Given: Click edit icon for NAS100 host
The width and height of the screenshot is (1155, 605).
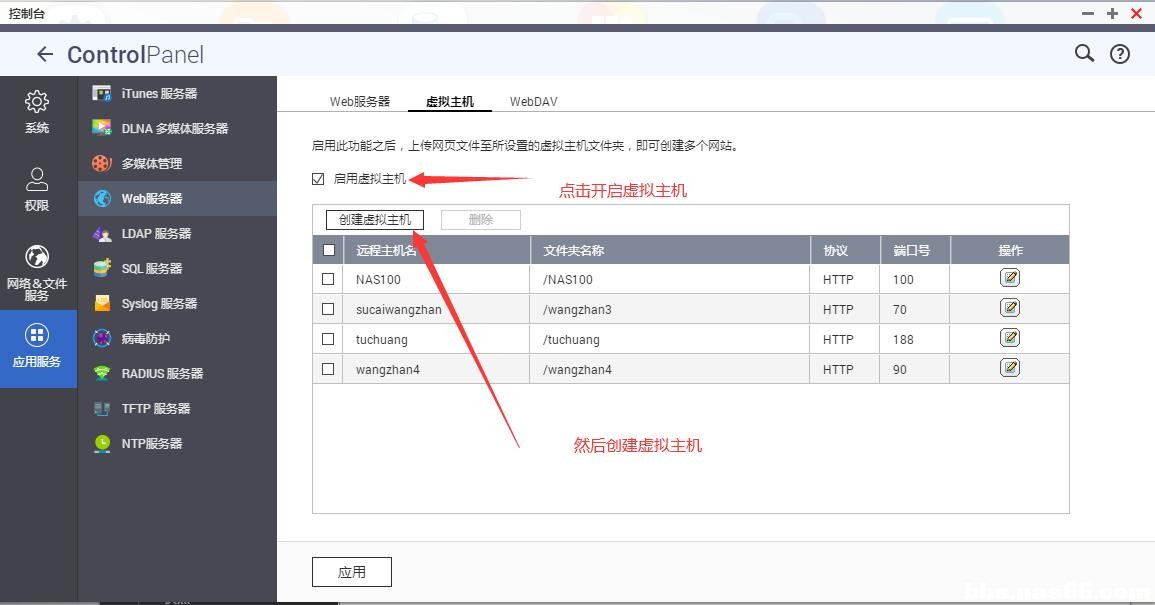Looking at the screenshot, I should click(x=1010, y=278).
